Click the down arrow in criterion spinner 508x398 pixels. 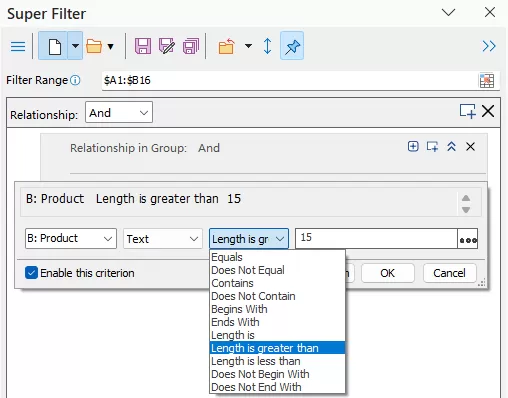(466, 210)
